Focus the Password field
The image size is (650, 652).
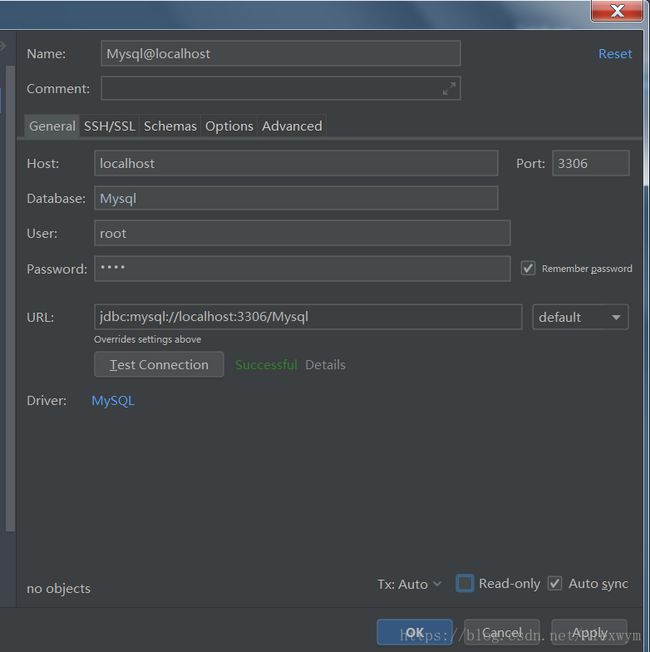pos(302,269)
